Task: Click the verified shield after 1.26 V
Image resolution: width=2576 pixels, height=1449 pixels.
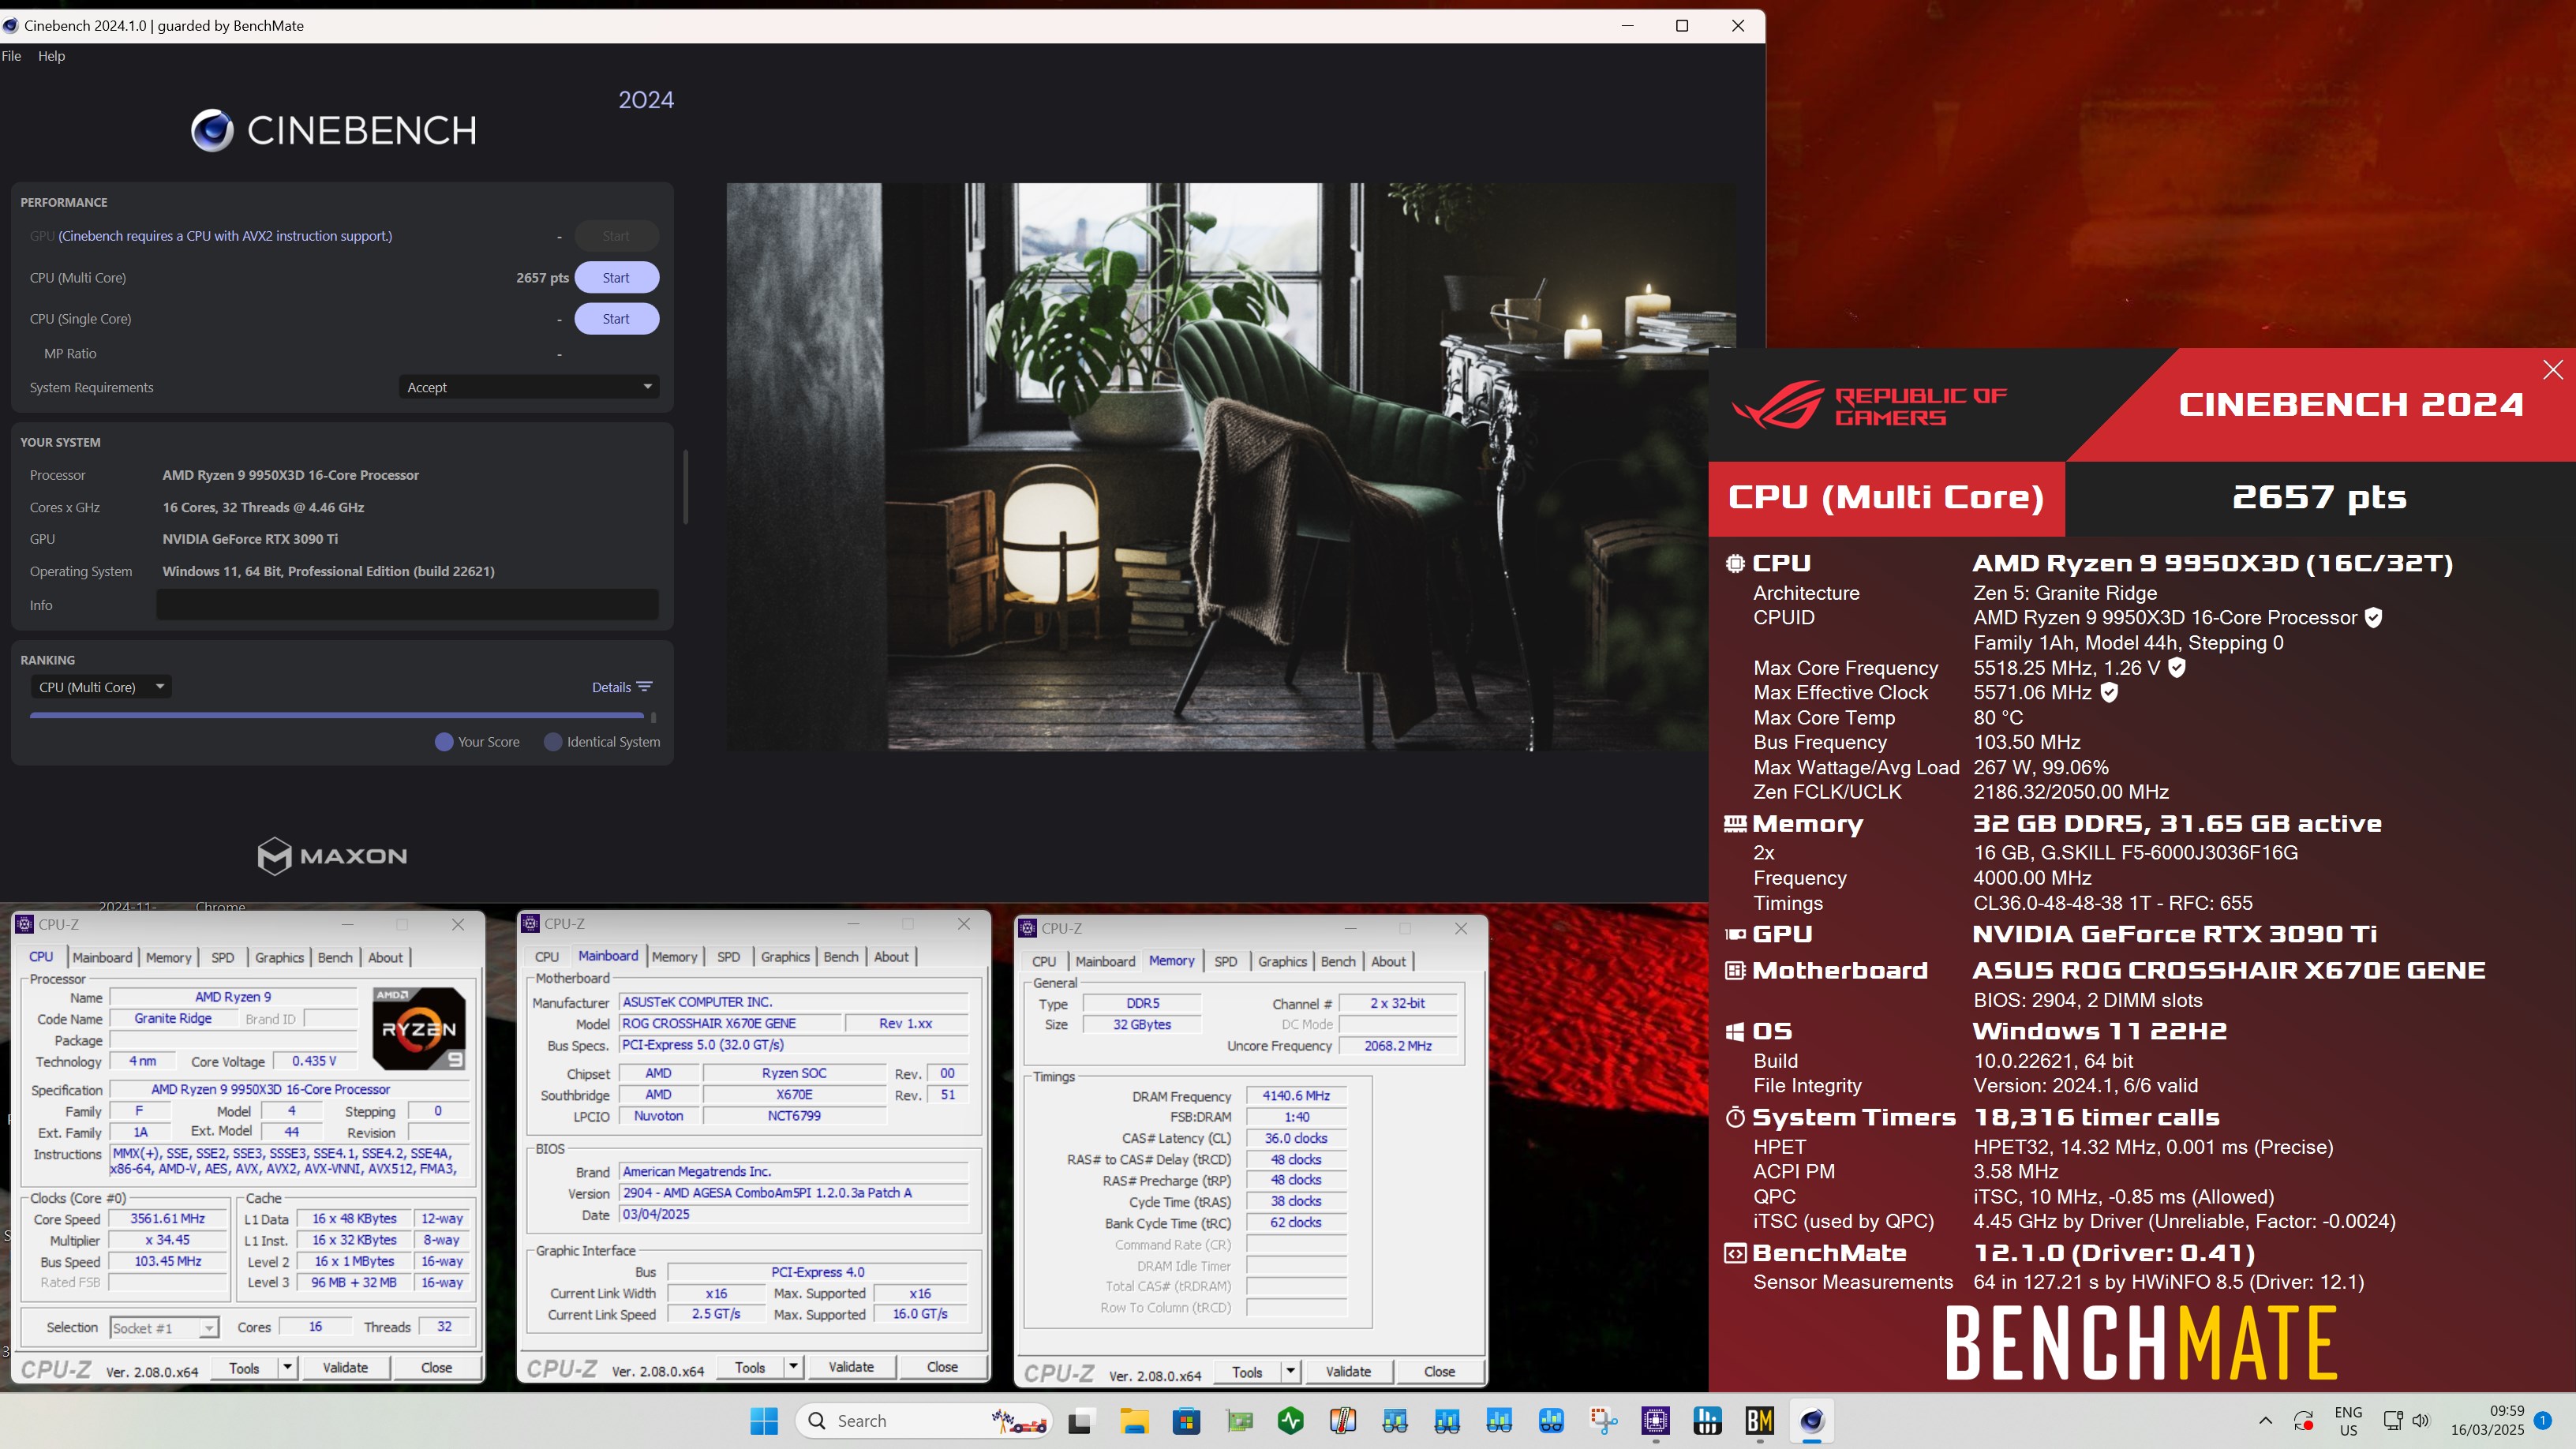Action: click(2176, 668)
